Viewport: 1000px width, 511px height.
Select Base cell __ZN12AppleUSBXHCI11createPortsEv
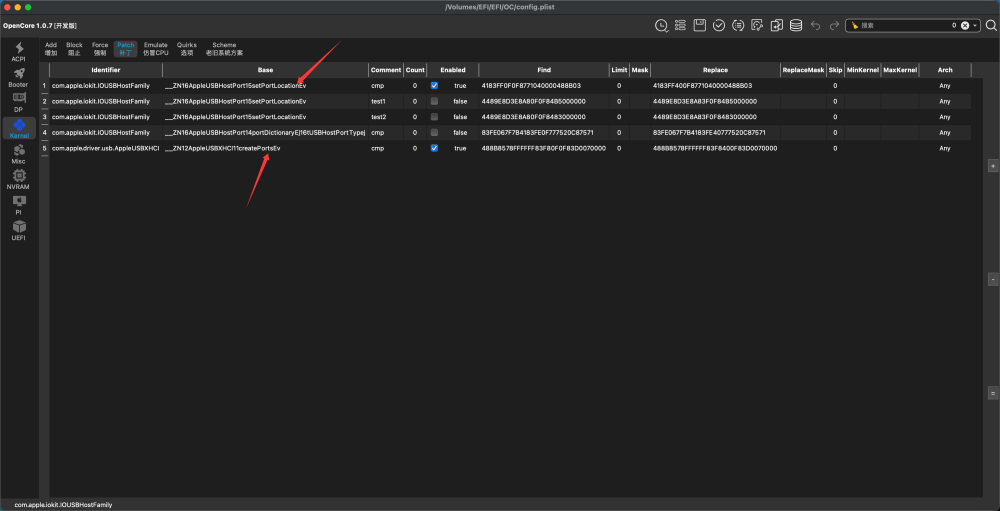265,148
